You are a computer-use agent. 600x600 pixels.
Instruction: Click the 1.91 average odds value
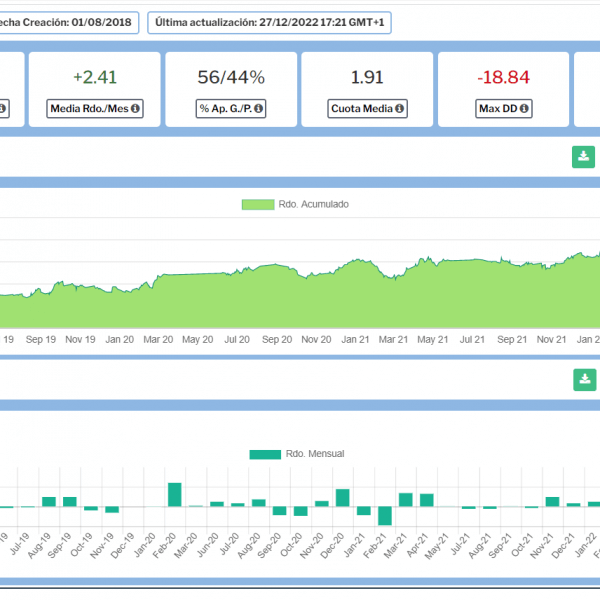(x=367, y=77)
